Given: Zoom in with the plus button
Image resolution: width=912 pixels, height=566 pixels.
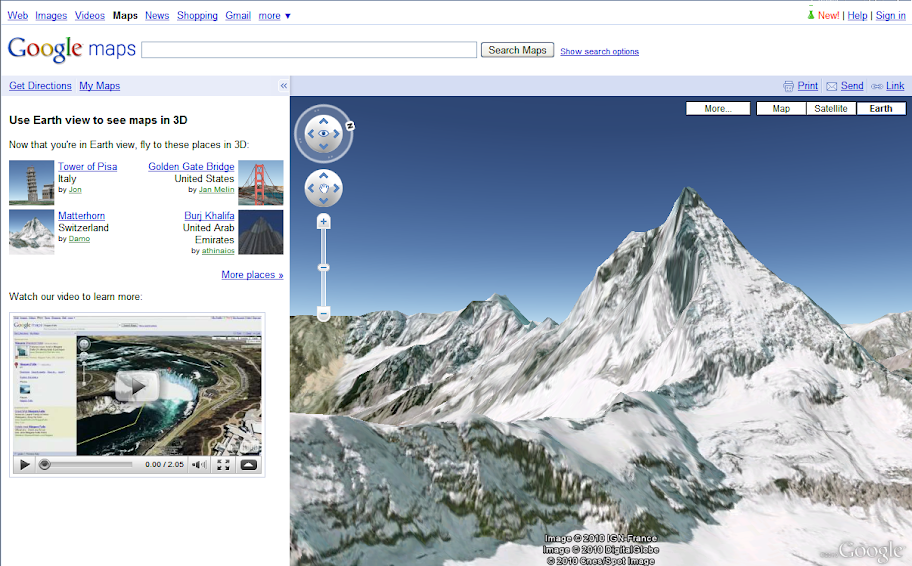Looking at the screenshot, I should pos(323,221).
